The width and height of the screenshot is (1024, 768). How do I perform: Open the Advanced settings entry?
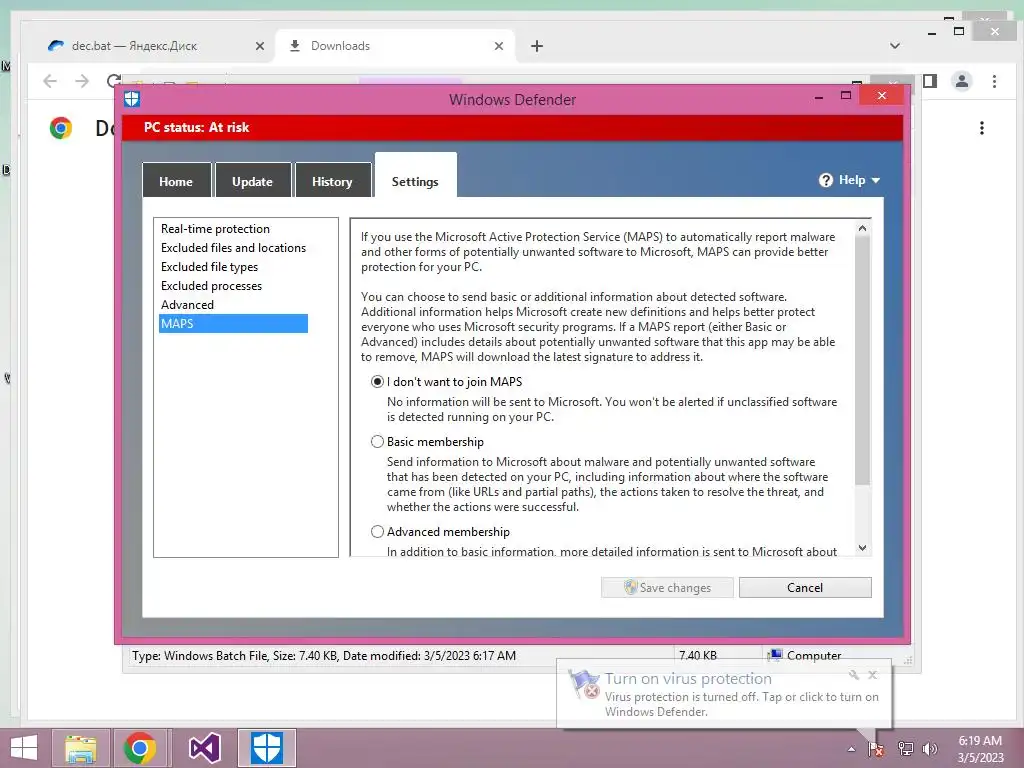click(187, 304)
